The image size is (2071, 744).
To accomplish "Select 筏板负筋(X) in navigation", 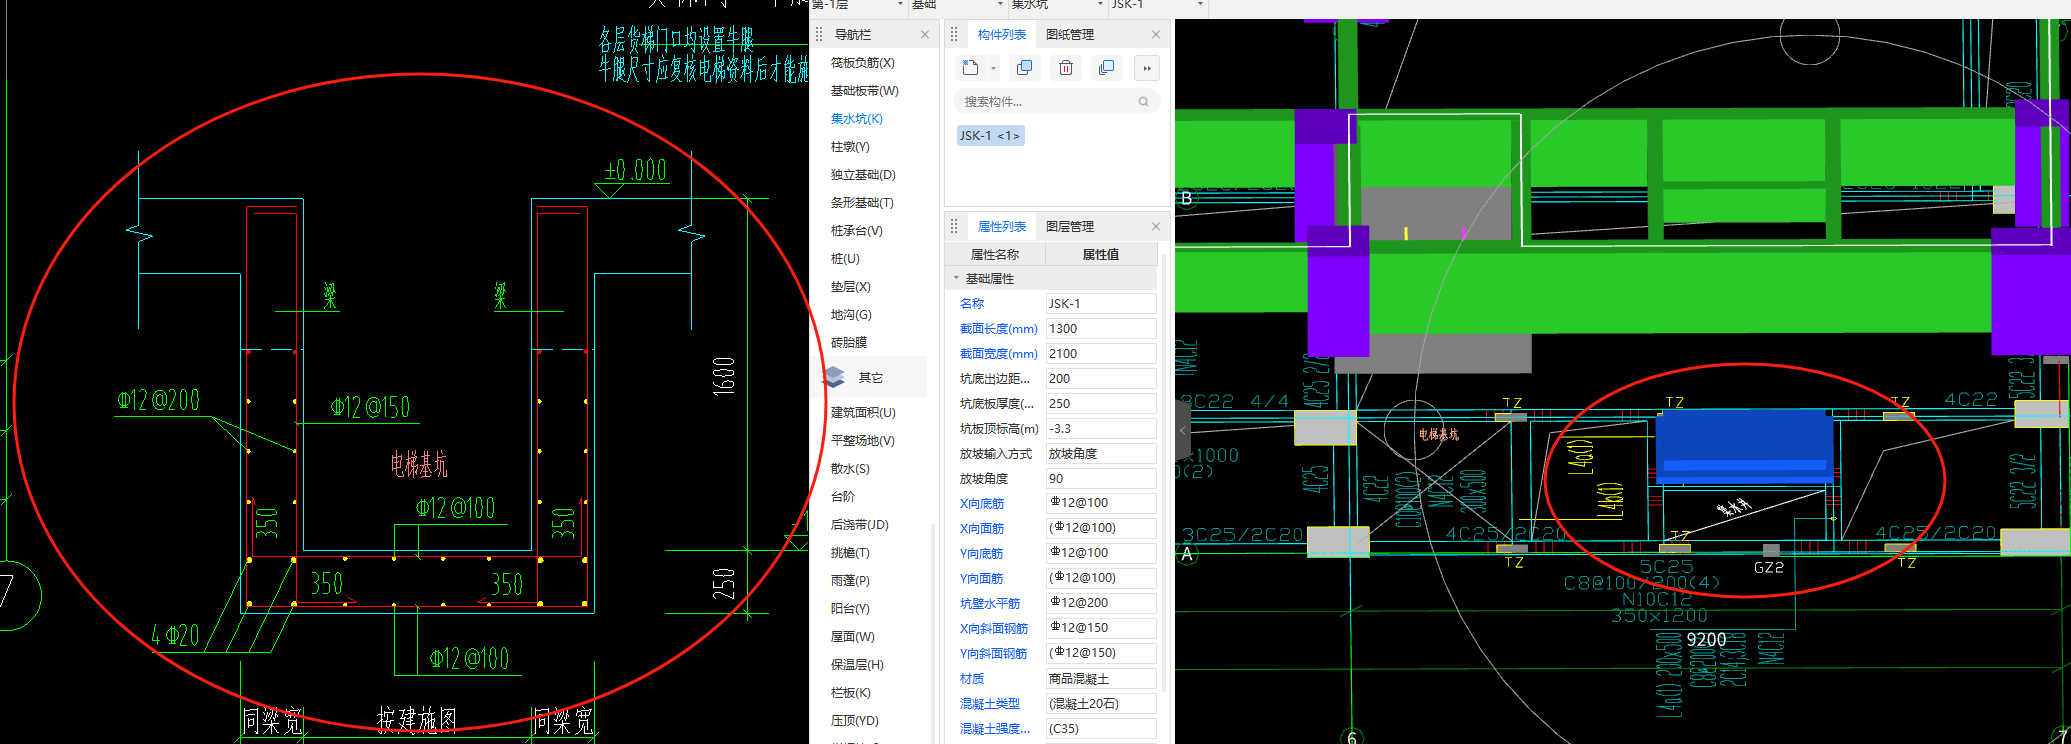I will click(x=862, y=62).
